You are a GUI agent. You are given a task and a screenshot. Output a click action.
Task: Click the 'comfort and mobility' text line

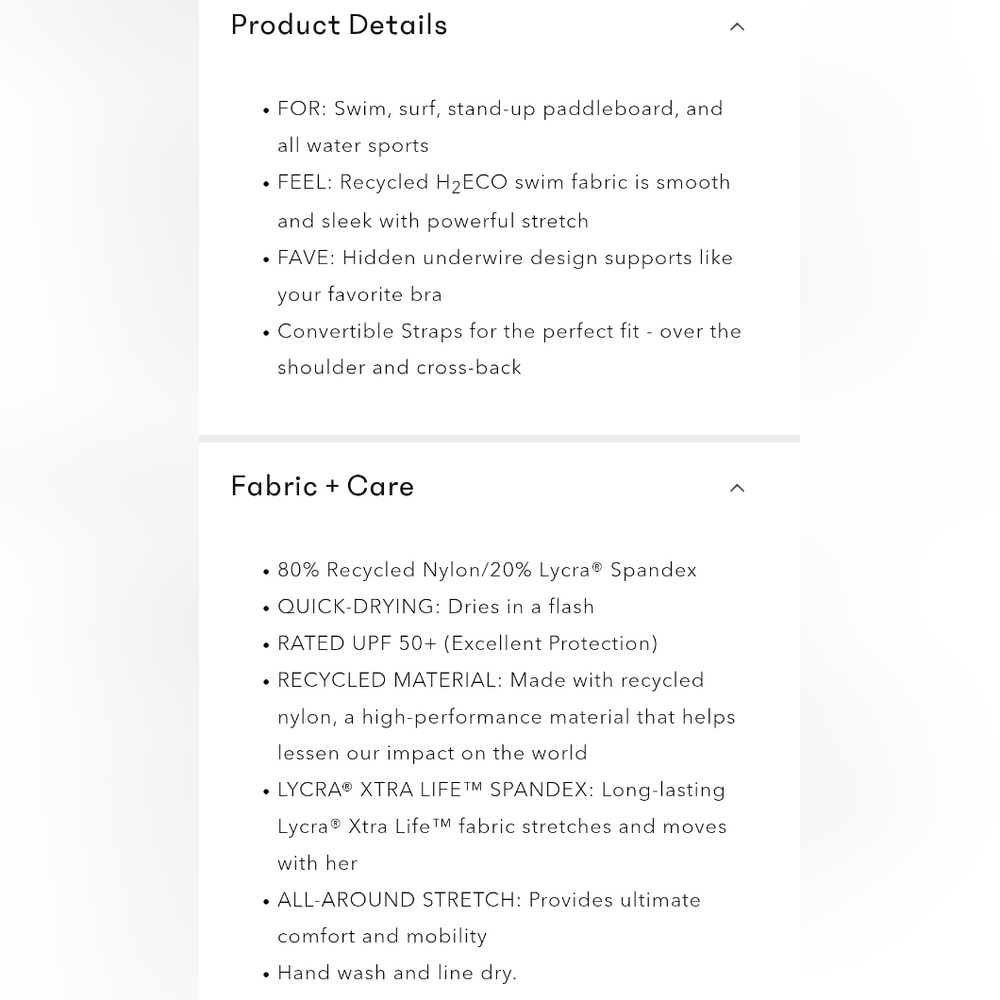pos(382,936)
